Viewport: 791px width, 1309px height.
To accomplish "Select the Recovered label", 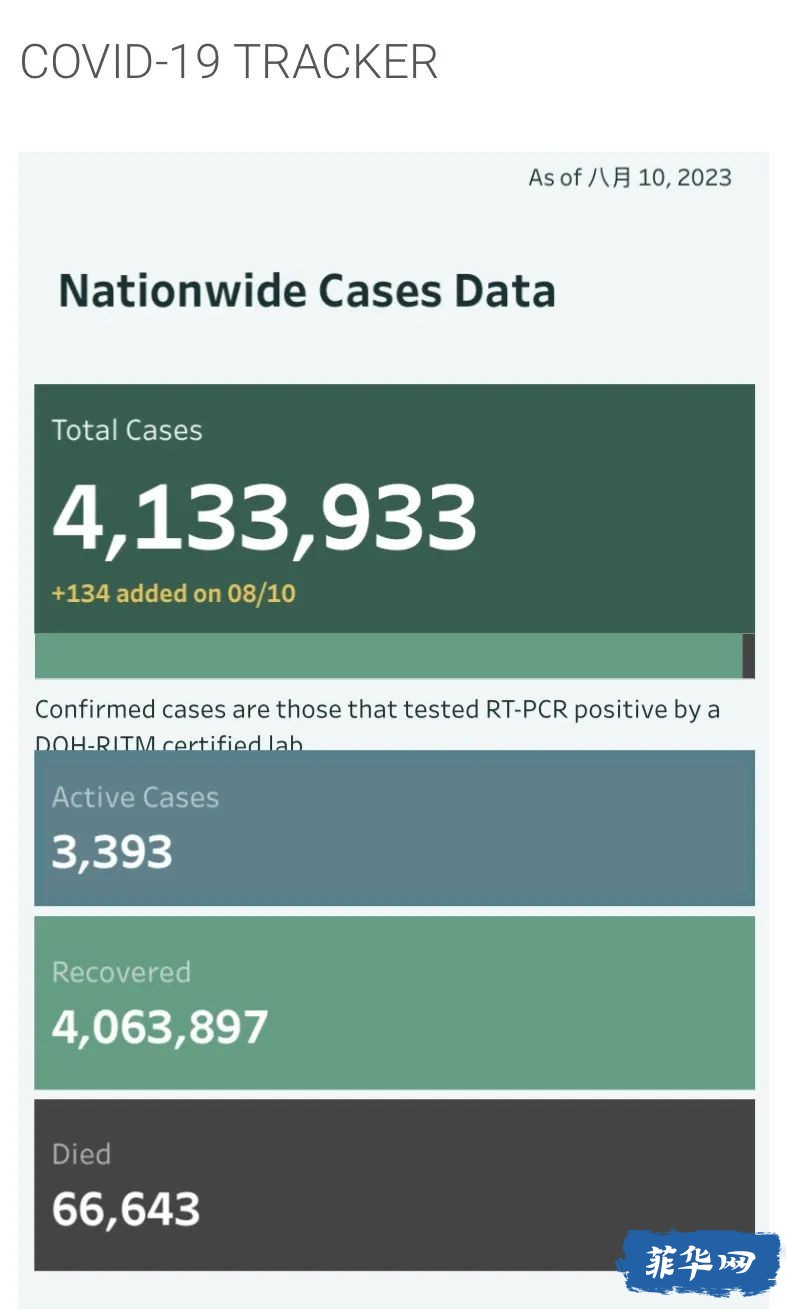I will click(x=121, y=972).
